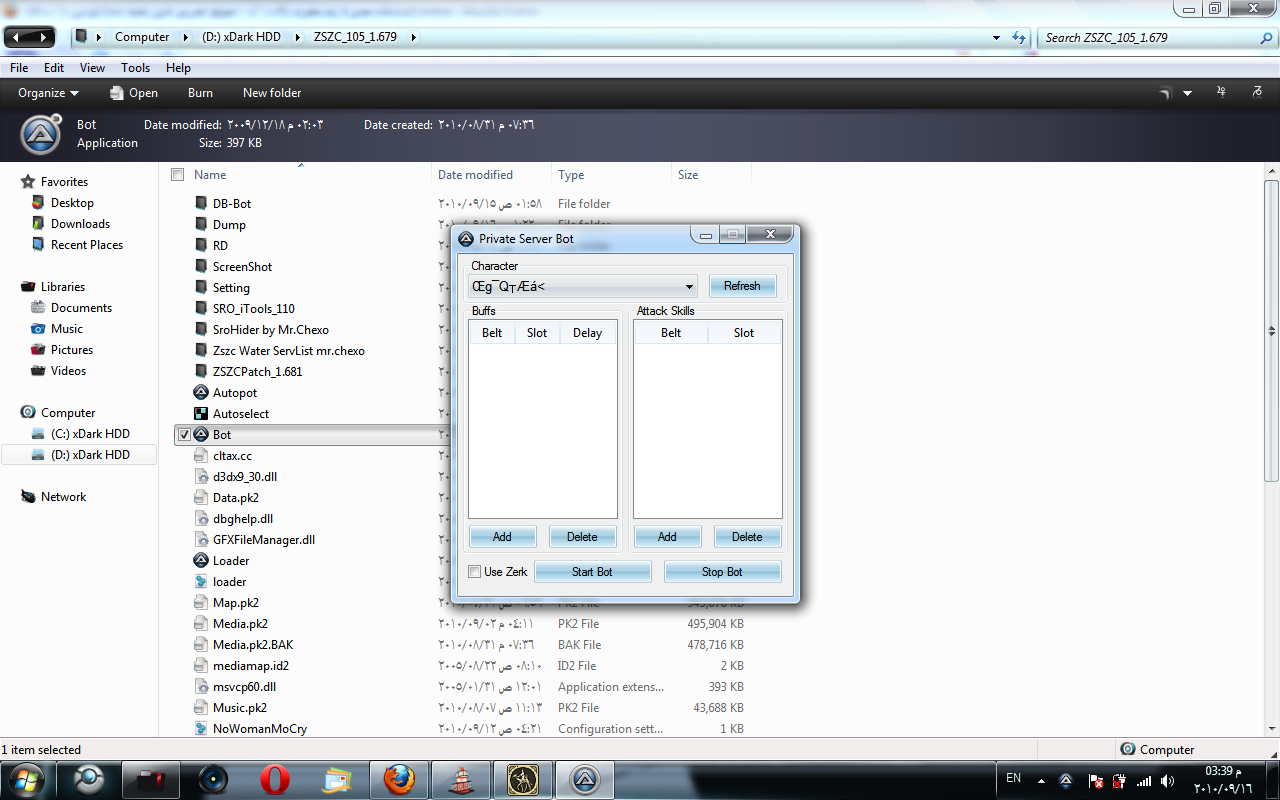
Task: Open the Burn toolbar command
Action: pos(200,93)
